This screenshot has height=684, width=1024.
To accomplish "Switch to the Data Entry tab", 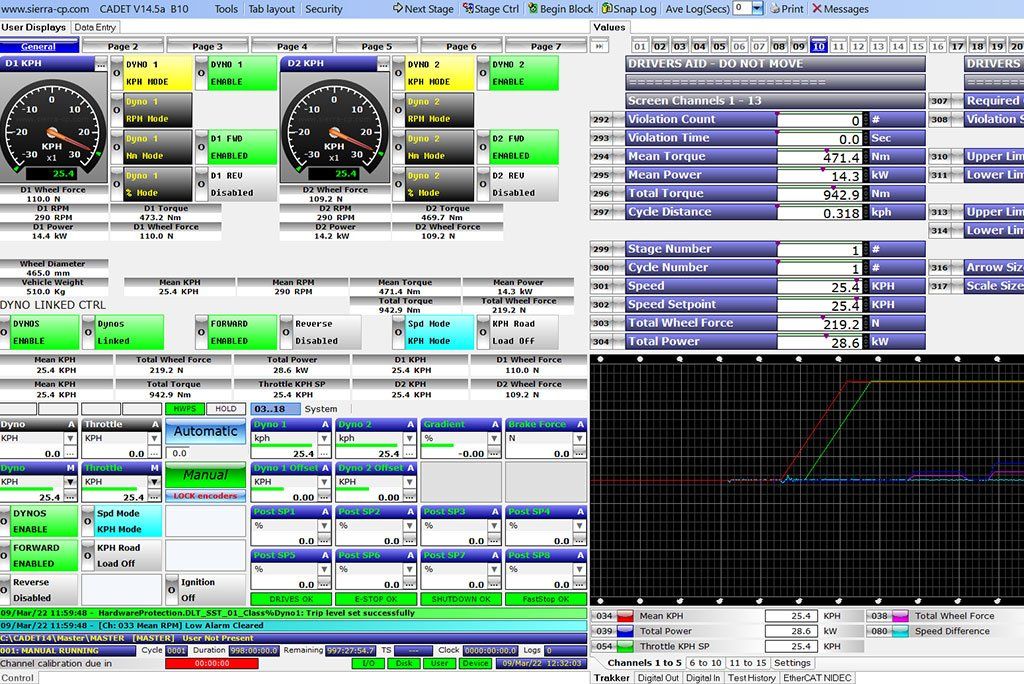I will 95,27.
